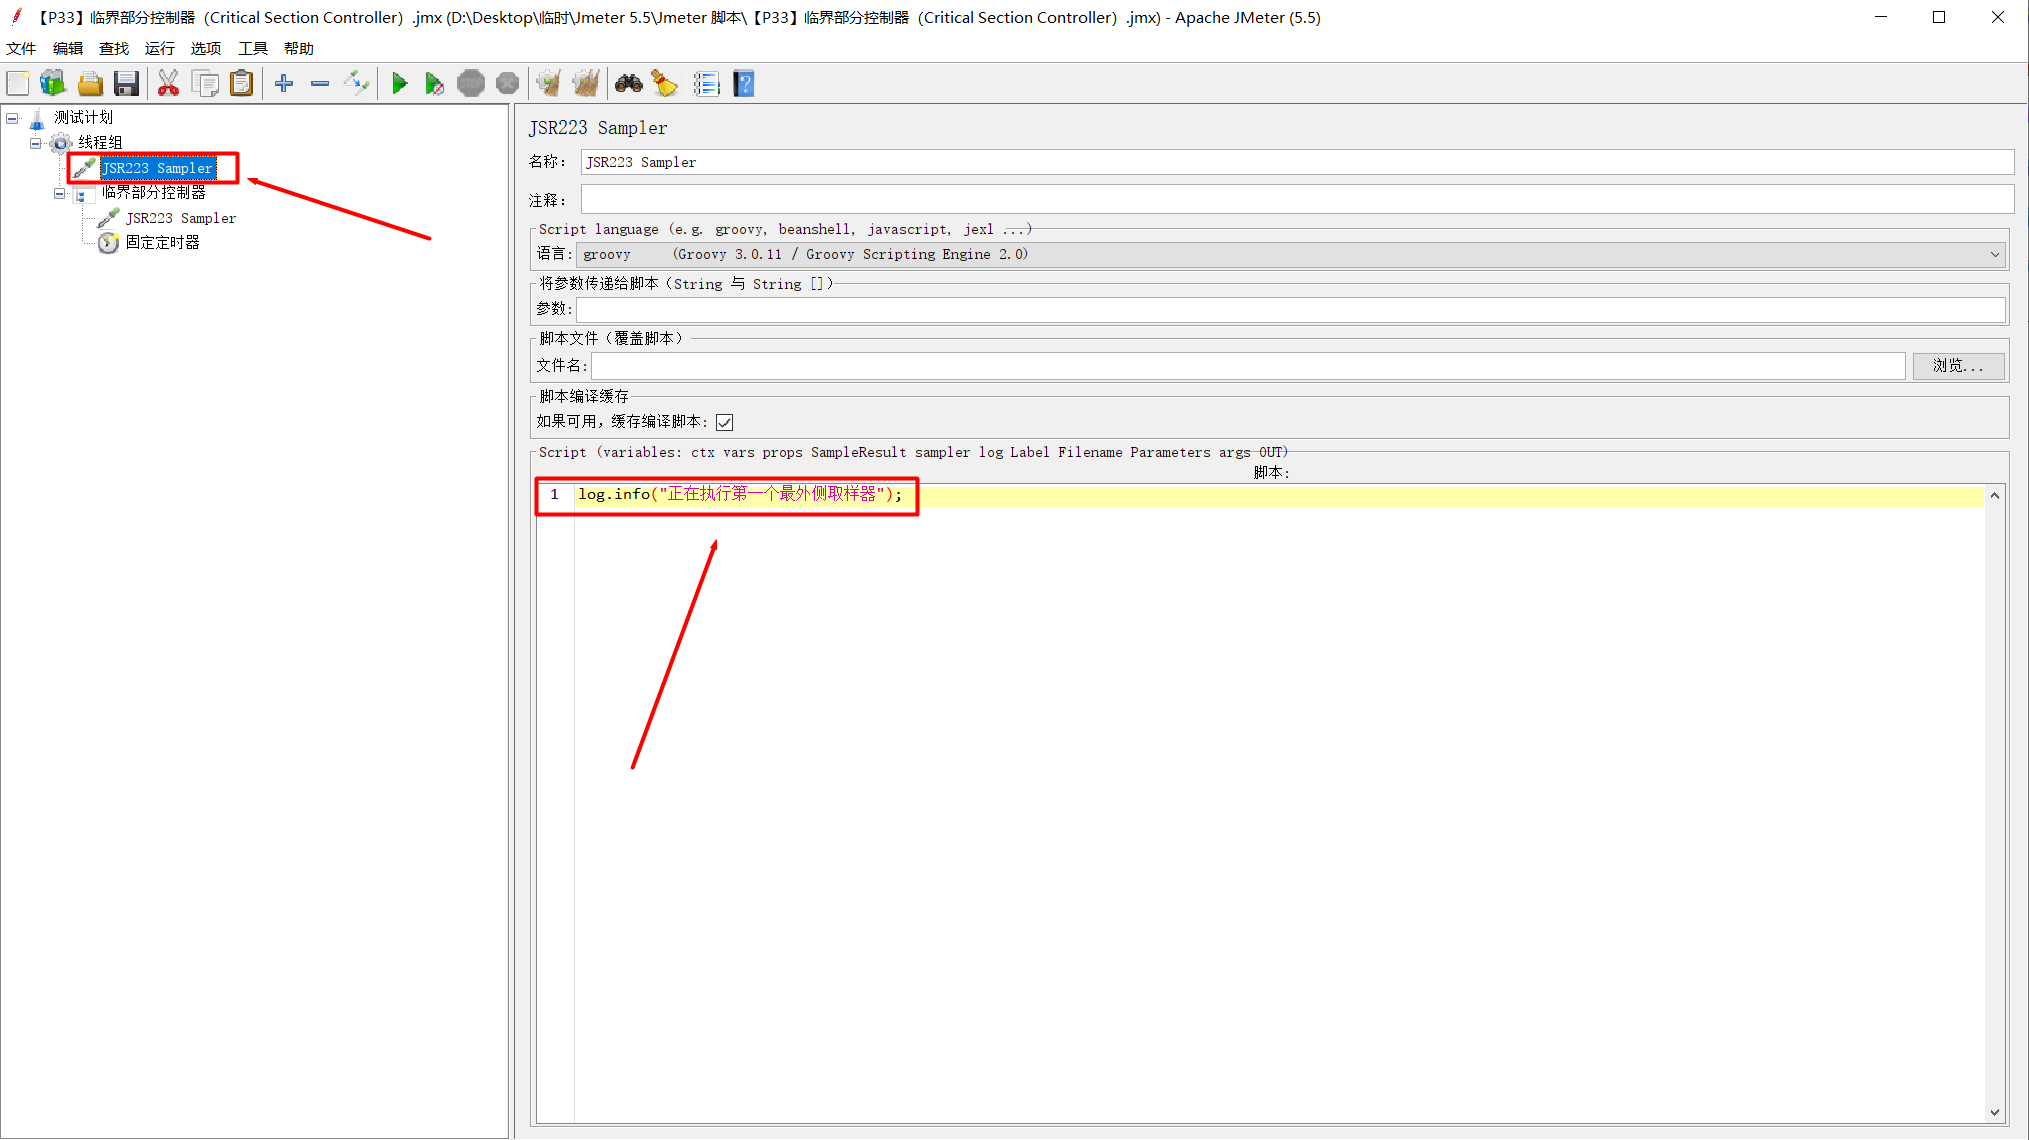Select the 固定定时器 tree label

163,243
